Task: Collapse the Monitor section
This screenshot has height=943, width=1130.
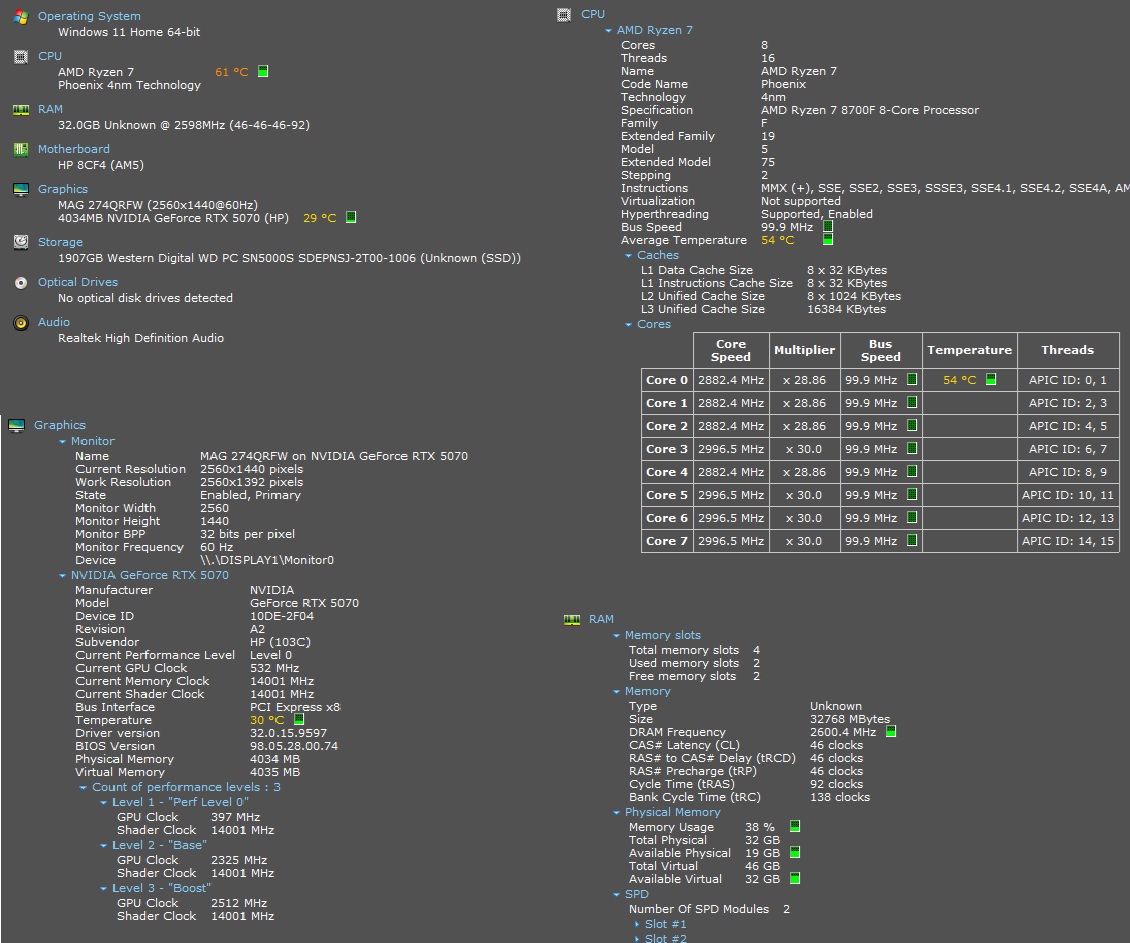Action: point(62,442)
